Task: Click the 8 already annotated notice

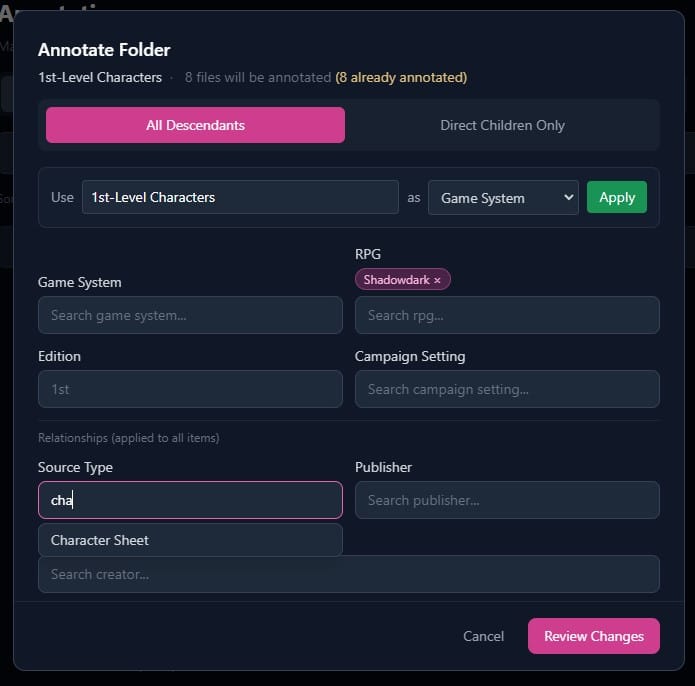Action: [401, 77]
